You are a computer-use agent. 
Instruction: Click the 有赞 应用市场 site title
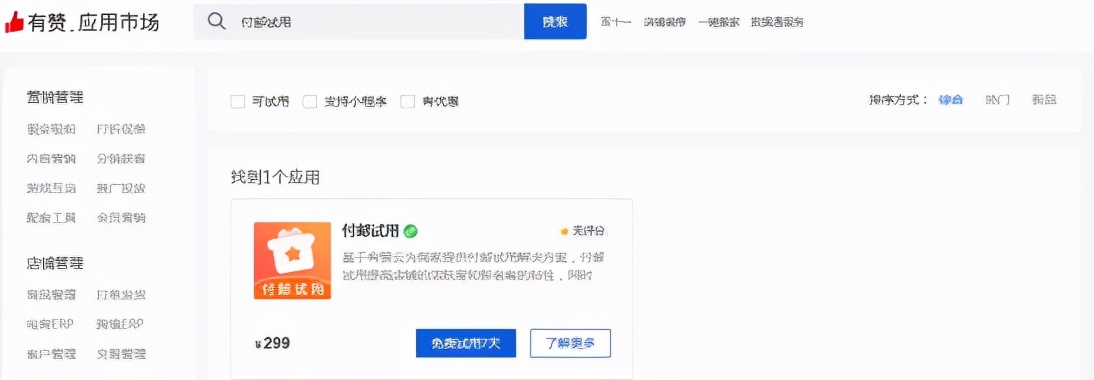tap(93, 23)
